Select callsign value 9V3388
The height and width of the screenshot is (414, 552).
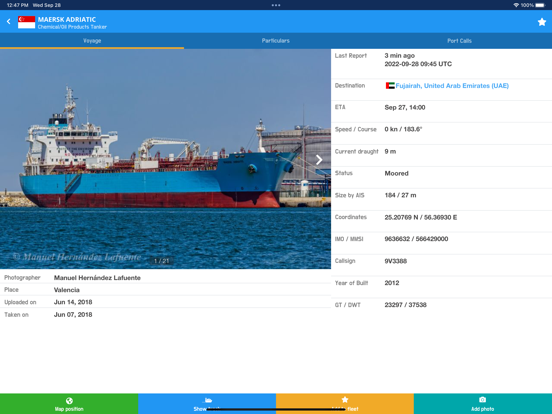point(395,261)
